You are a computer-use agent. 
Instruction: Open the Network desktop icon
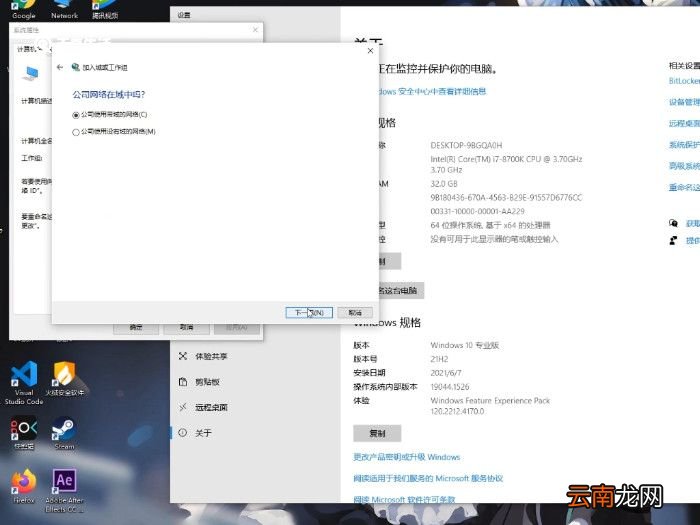pyautogui.click(x=64, y=10)
